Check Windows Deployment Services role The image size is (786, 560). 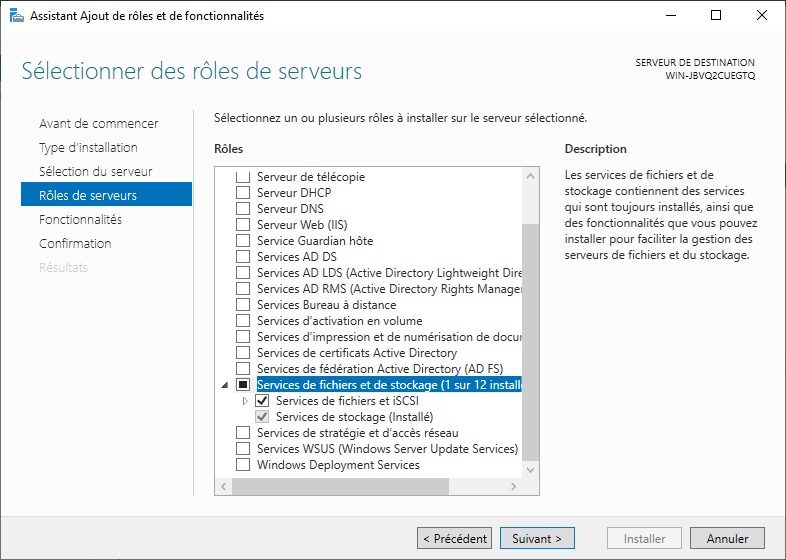(242, 465)
